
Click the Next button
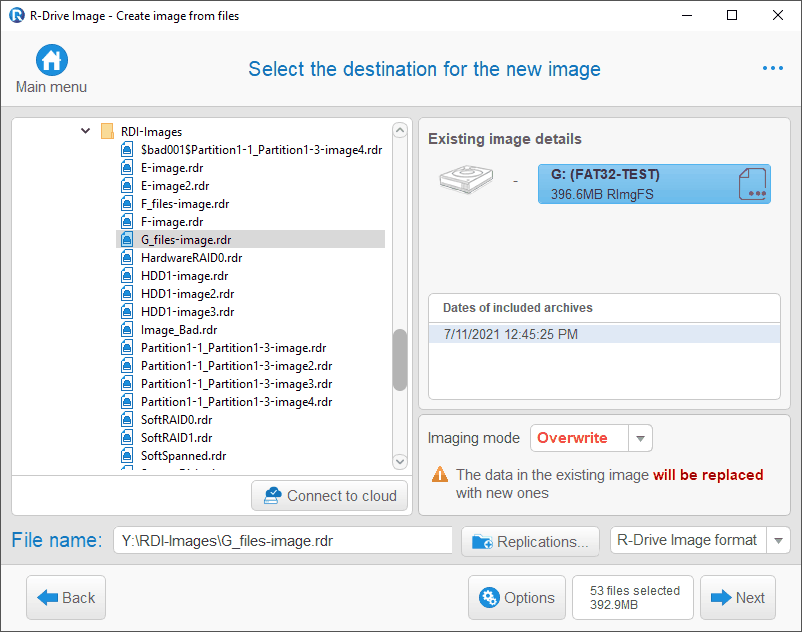pyautogui.click(x=738, y=597)
